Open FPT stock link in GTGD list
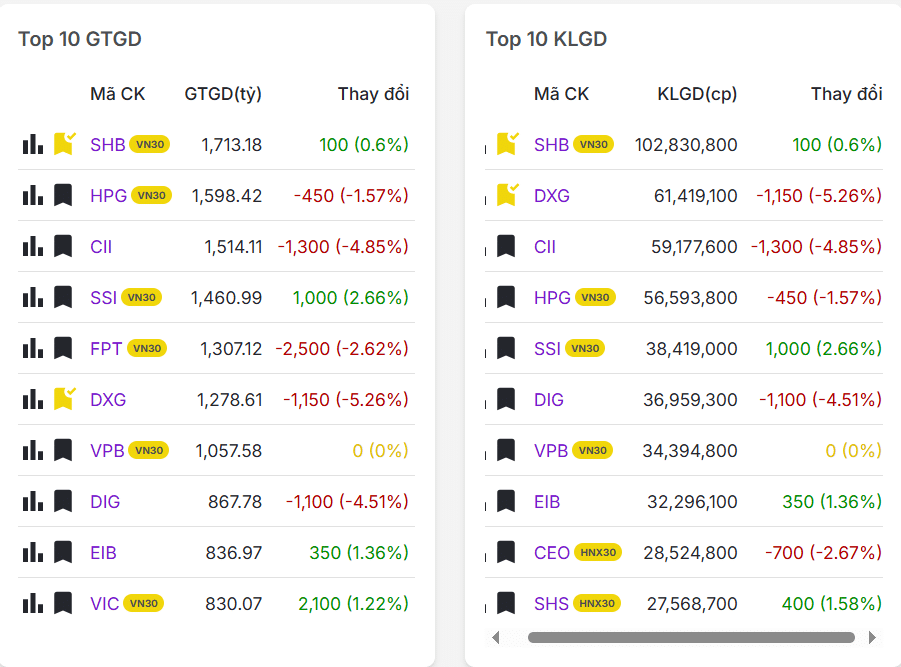 click(x=106, y=348)
